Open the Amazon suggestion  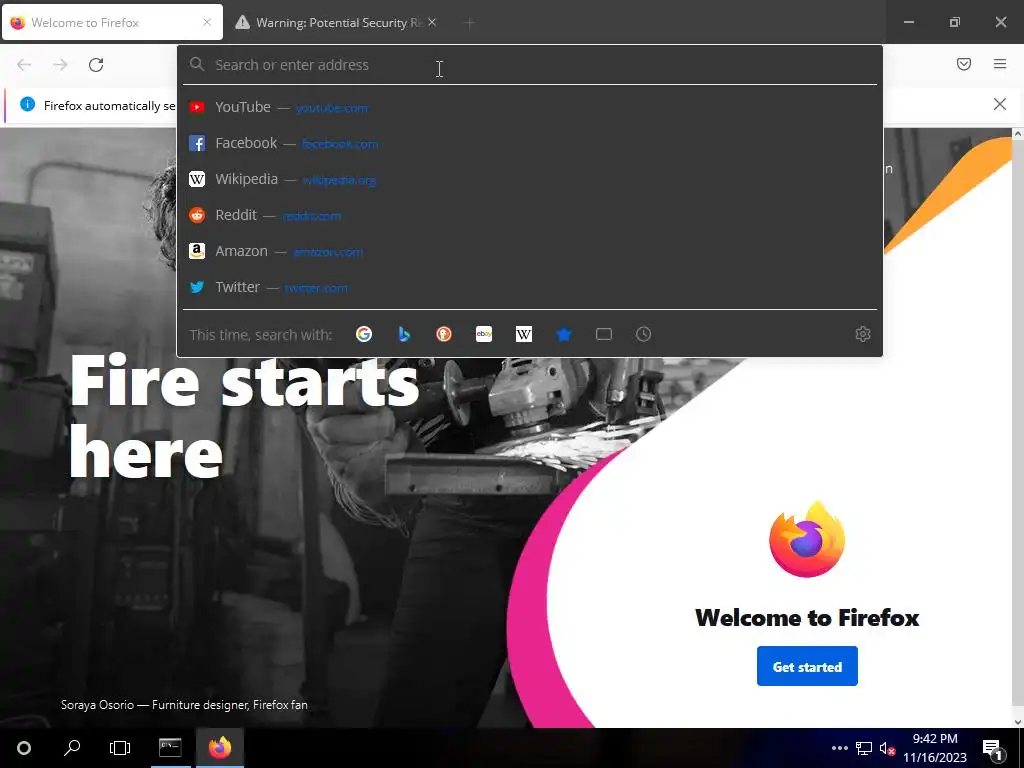tap(530, 251)
